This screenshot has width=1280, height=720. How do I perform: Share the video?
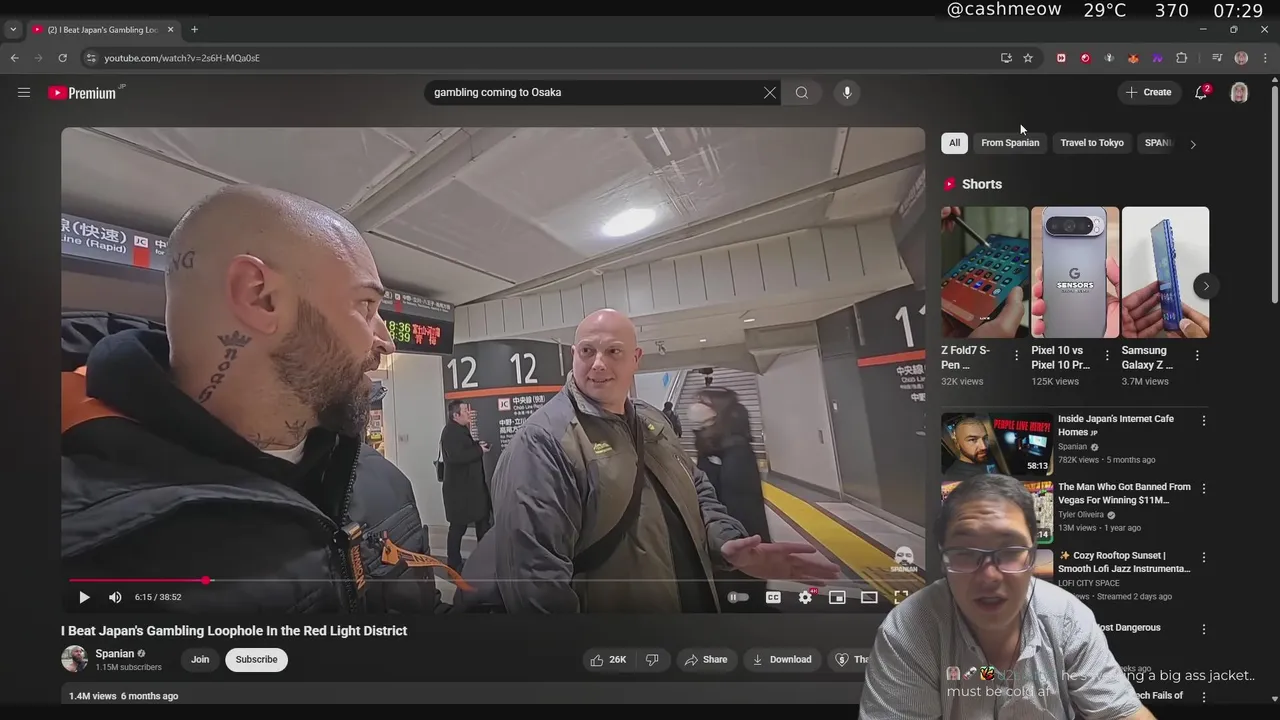coord(705,659)
